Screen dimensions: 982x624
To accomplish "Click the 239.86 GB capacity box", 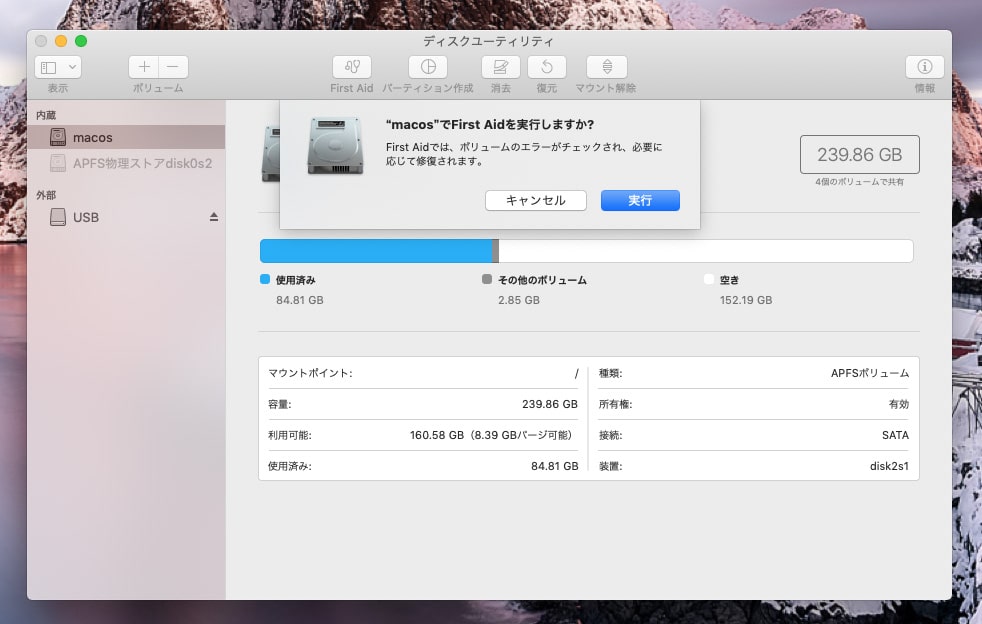I will tap(859, 155).
